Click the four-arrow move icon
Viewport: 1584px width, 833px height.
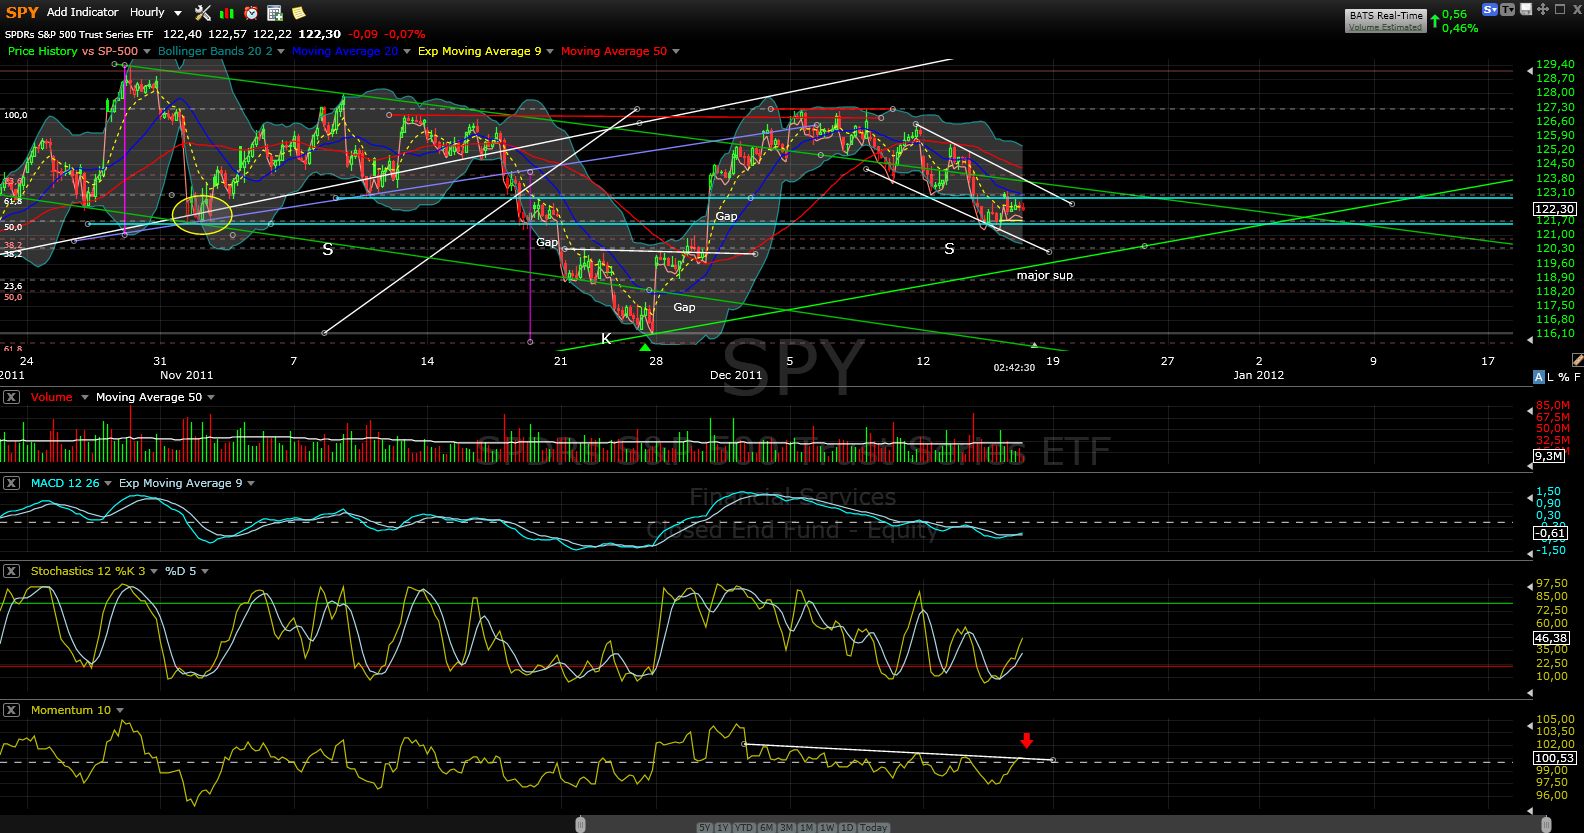1544,9
